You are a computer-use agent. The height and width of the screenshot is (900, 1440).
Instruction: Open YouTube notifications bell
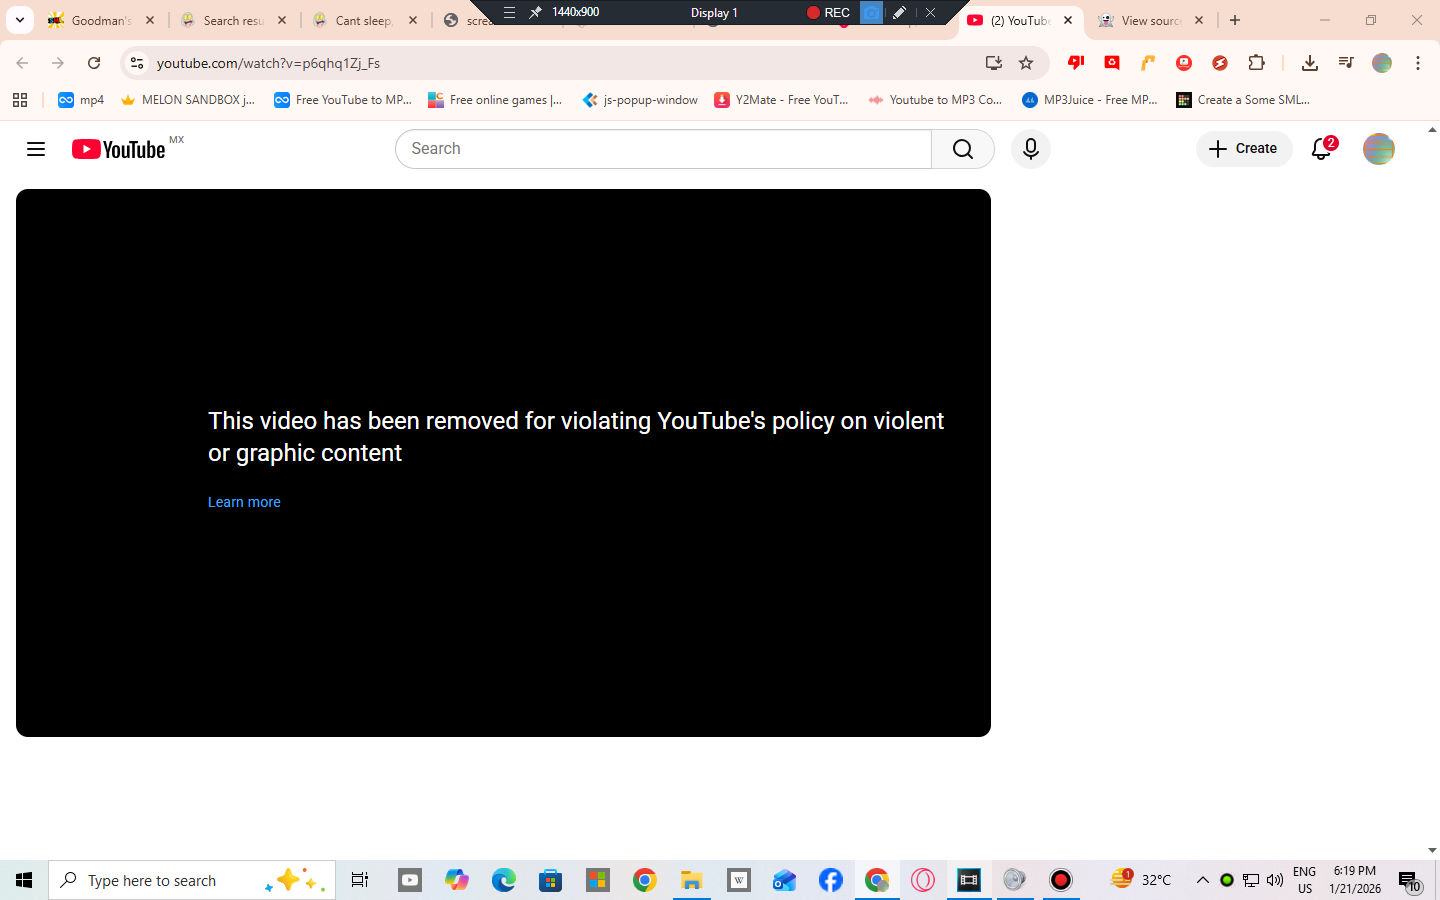pos(1321,149)
